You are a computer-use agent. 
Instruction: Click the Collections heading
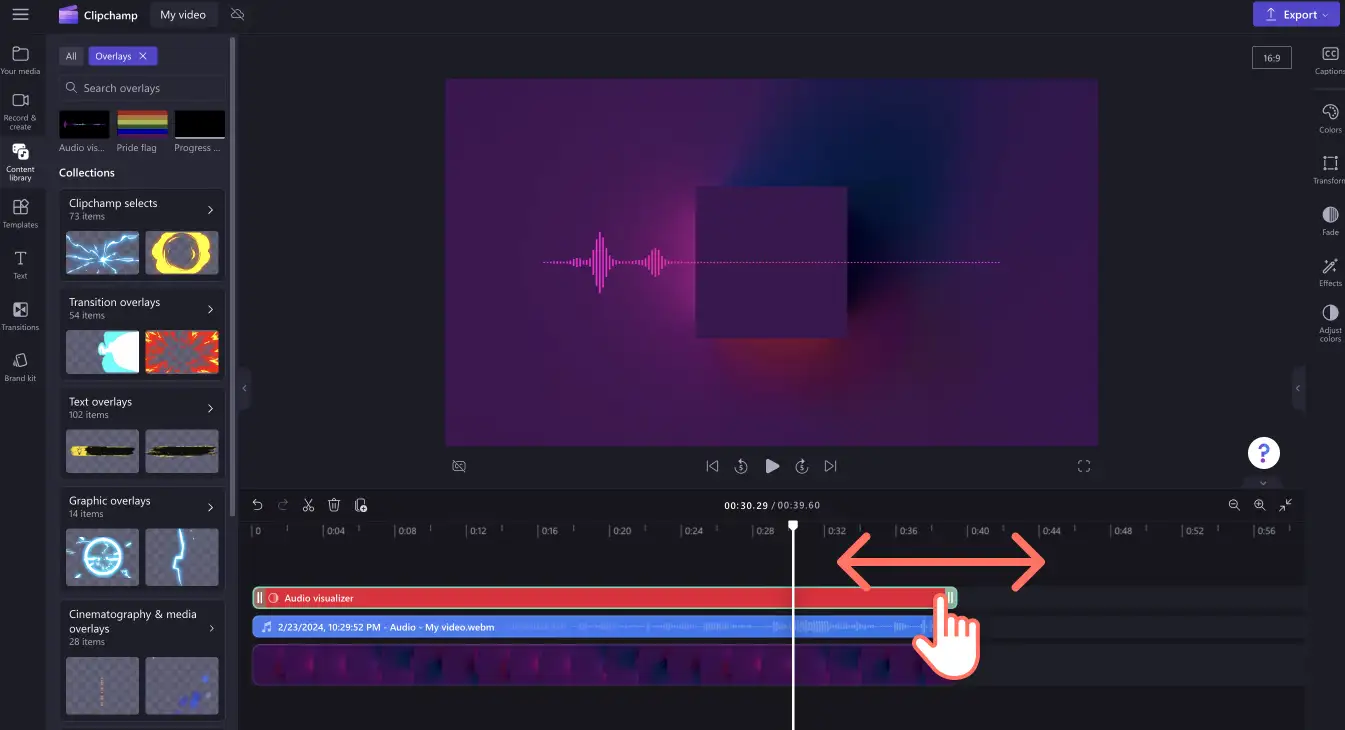[87, 173]
